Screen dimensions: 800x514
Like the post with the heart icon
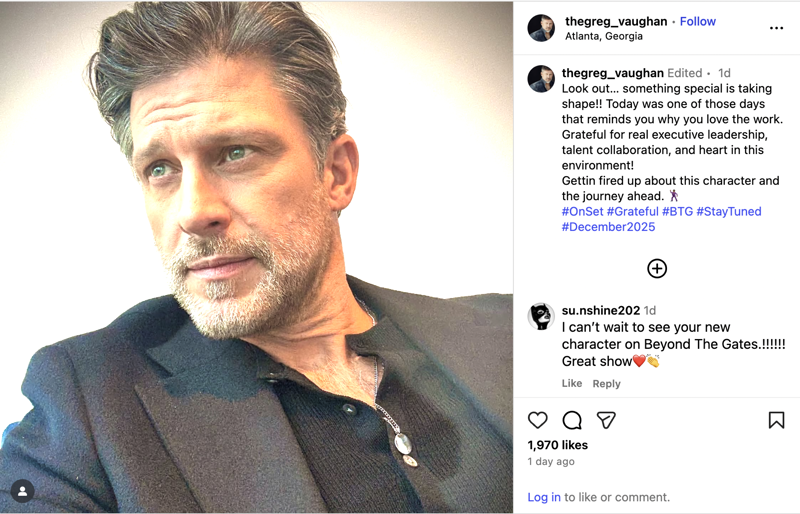click(538, 420)
